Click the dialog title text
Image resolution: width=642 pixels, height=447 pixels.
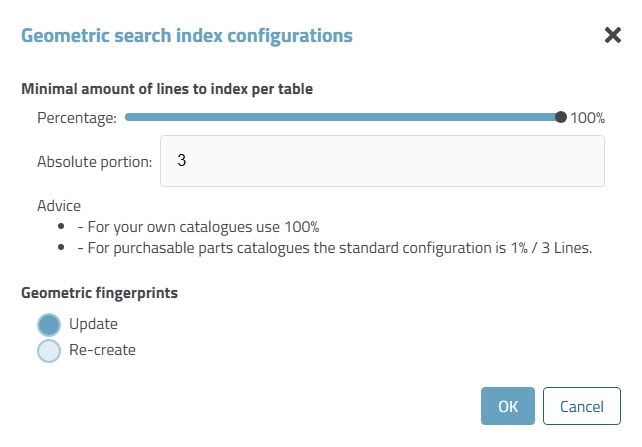click(187, 36)
